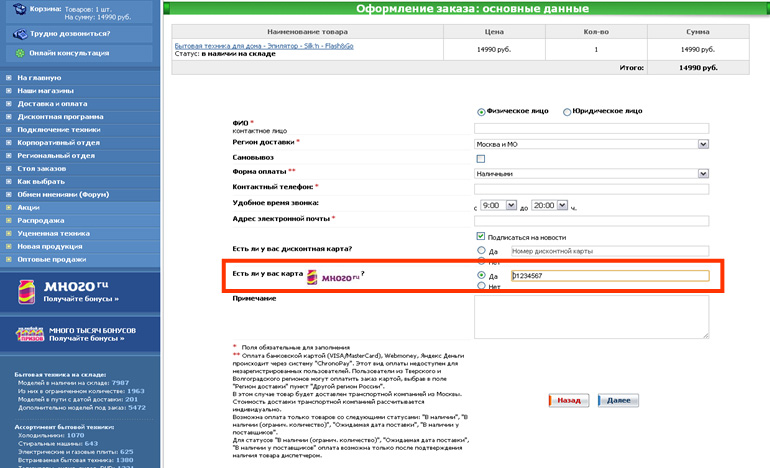The width and height of the screenshot is (770, 468).
Task: Open the product link in order table
Action: (264, 46)
